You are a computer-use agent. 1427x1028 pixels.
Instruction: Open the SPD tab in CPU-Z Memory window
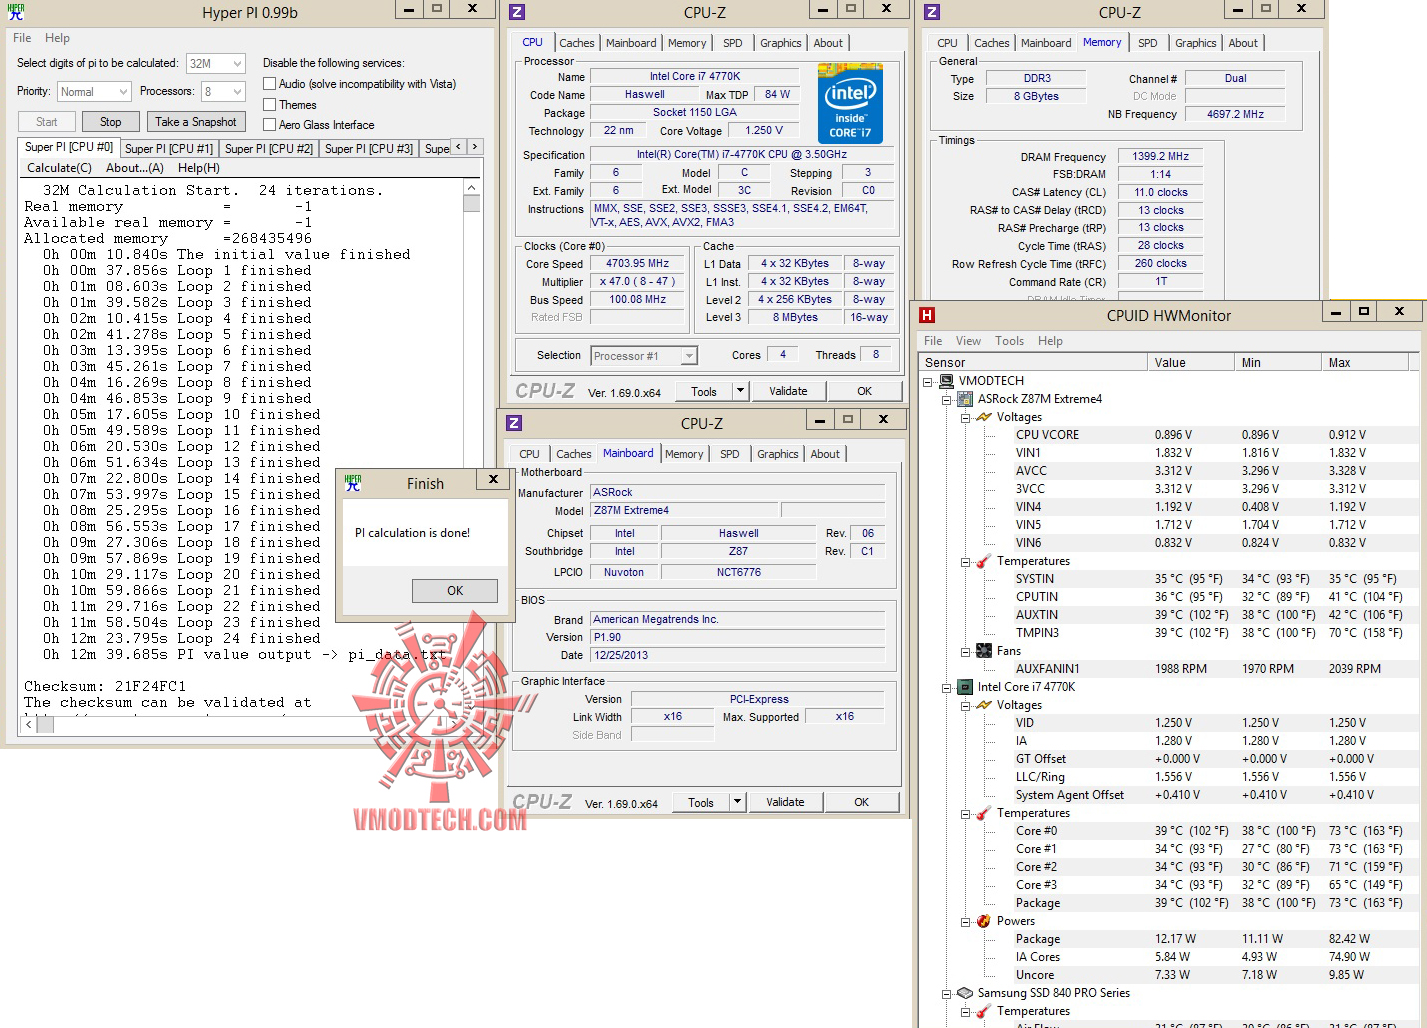[1148, 43]
